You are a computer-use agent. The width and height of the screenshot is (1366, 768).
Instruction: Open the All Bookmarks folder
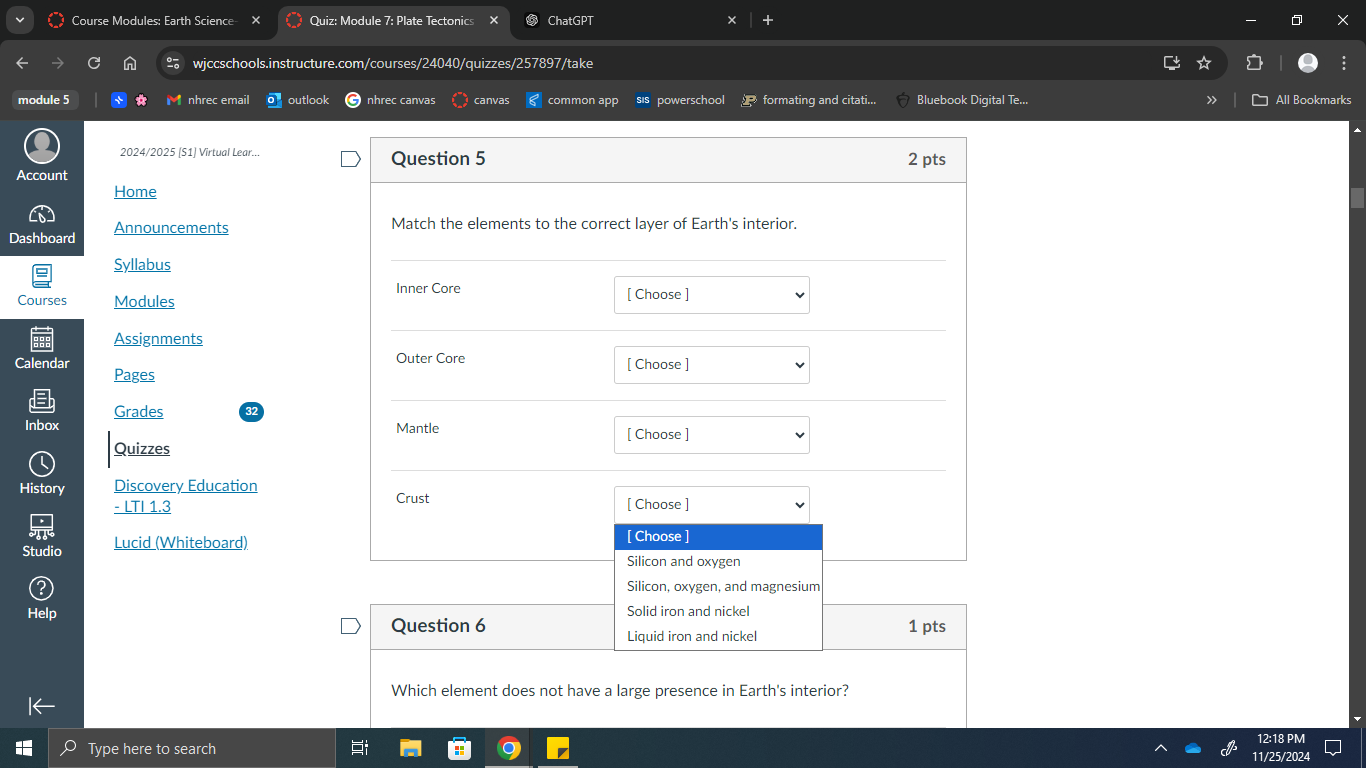1302,100
